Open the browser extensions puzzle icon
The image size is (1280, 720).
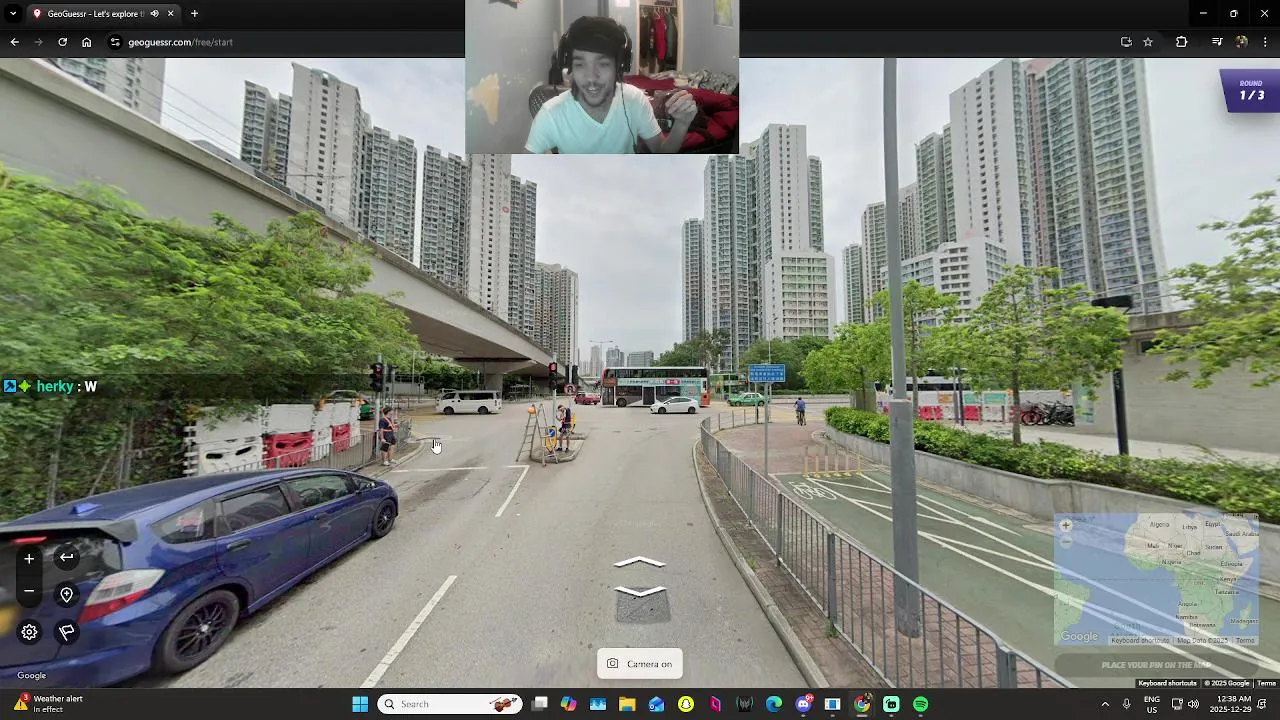tap(1181, 42)
